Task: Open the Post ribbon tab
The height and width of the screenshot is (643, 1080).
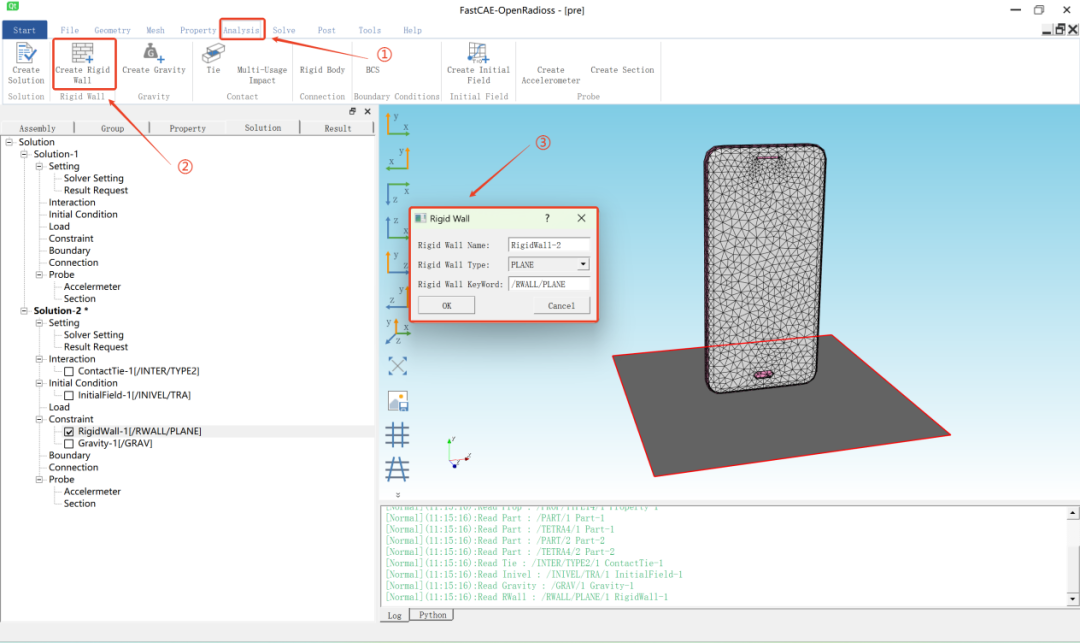Action: click(326, 30)
